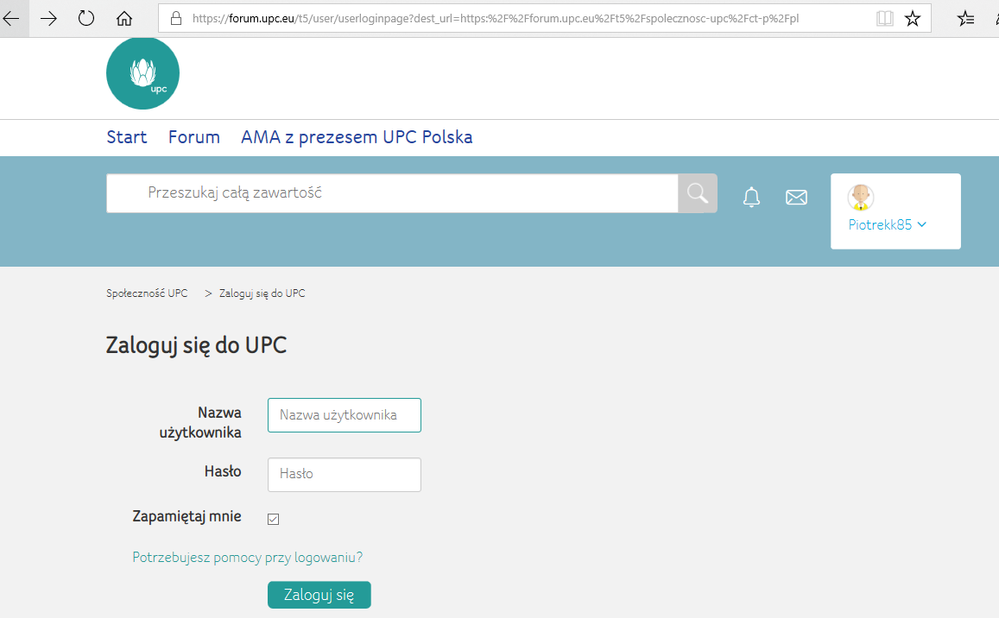Image resolution: width=999 pixels, height=618 pixels.
Task: Click the browser forward arrow
Action: (x=48, y=18)
